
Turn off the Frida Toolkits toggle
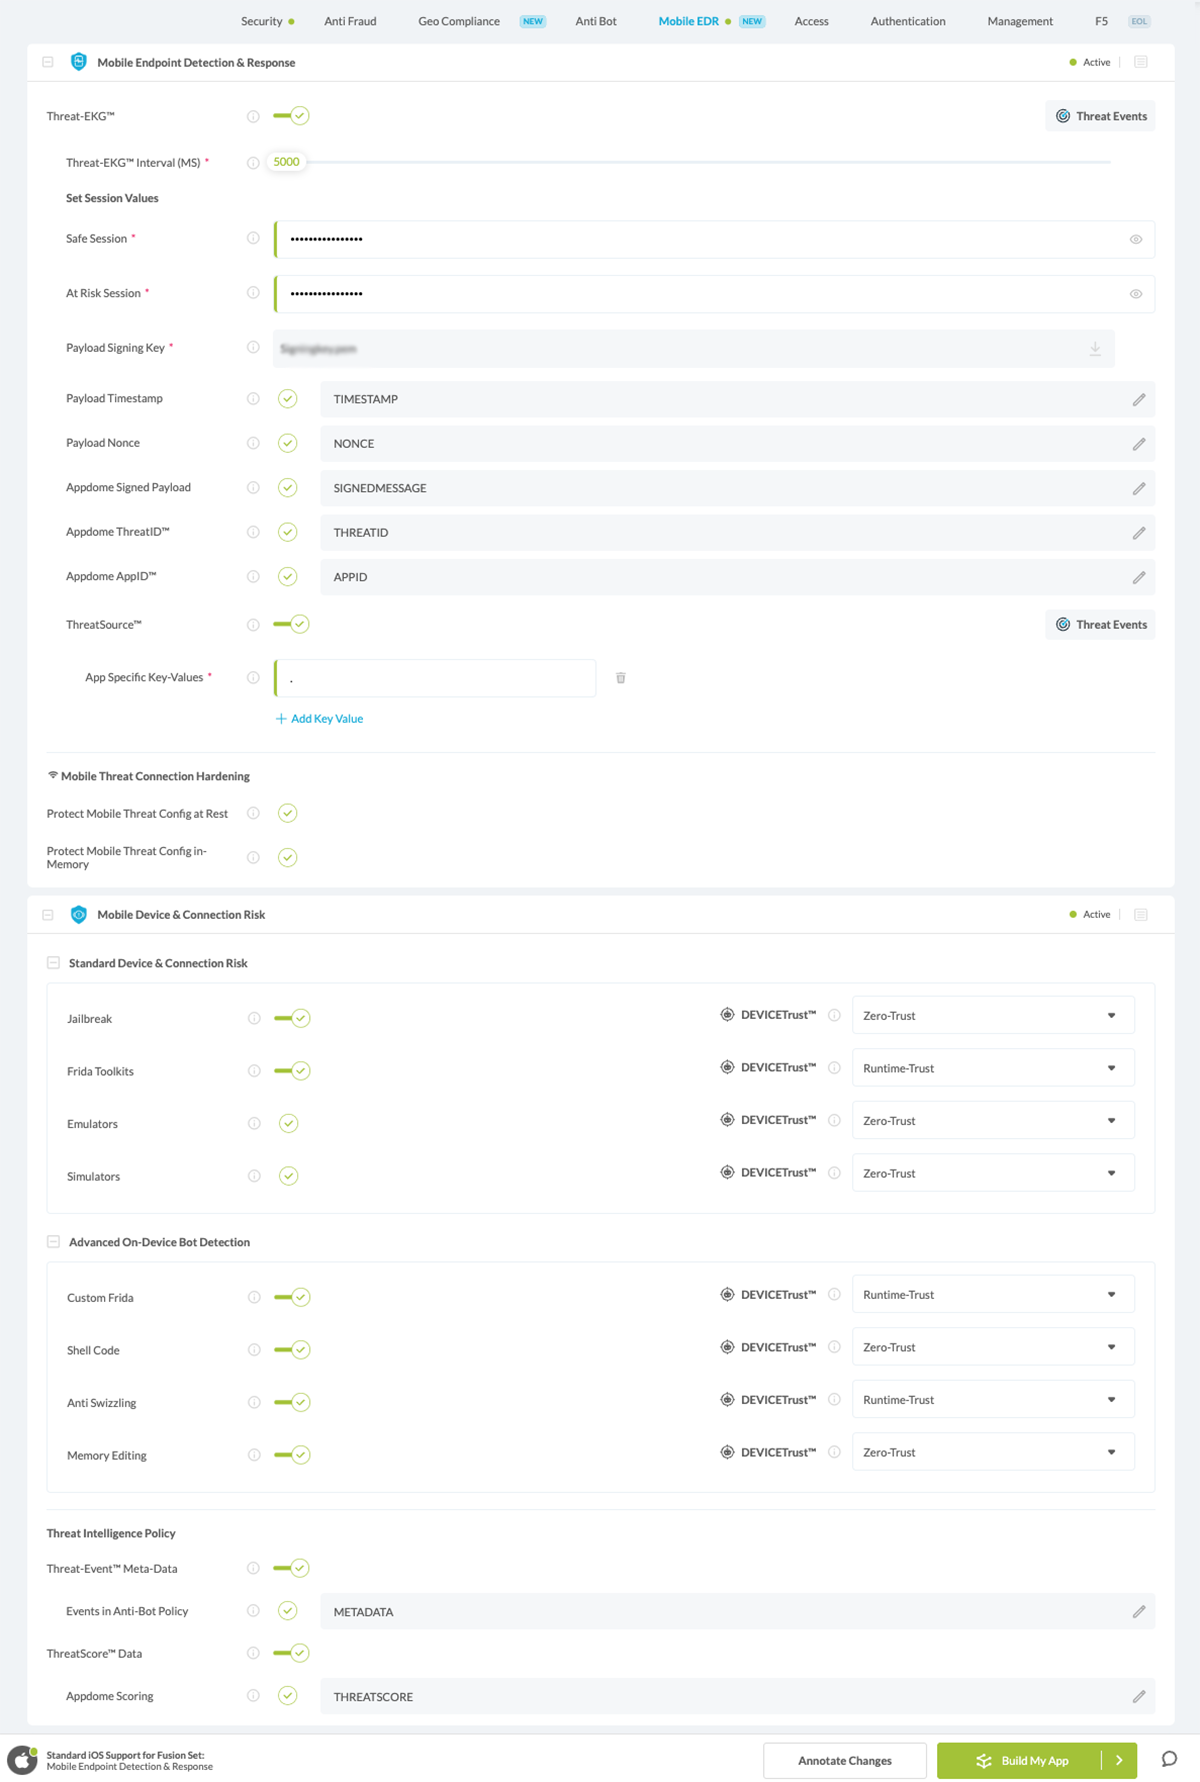(x=293, y=1071)
